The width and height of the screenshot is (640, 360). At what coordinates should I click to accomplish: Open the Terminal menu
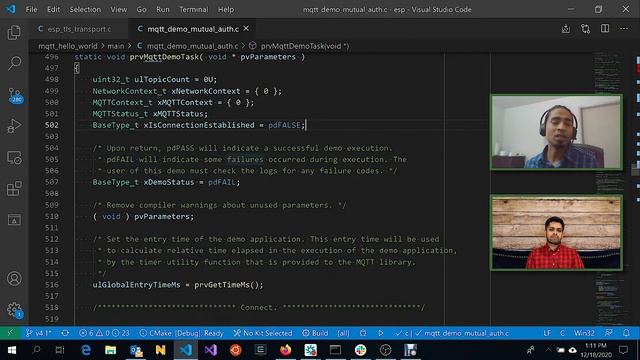(193, 9)
